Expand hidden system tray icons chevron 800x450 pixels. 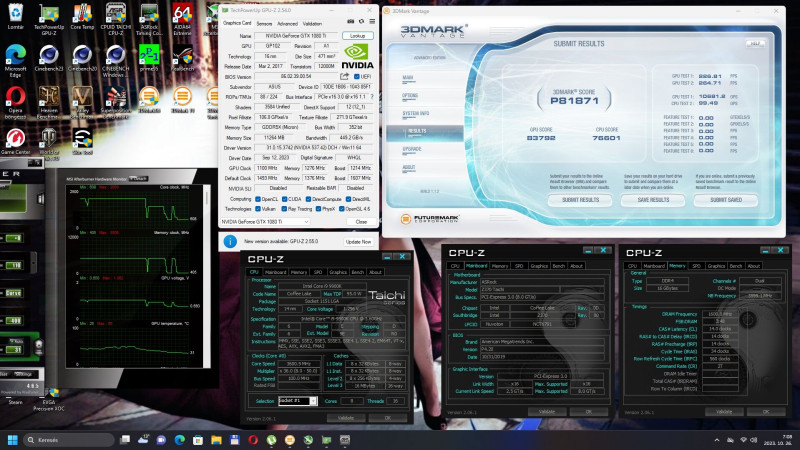tap(716, 440)
